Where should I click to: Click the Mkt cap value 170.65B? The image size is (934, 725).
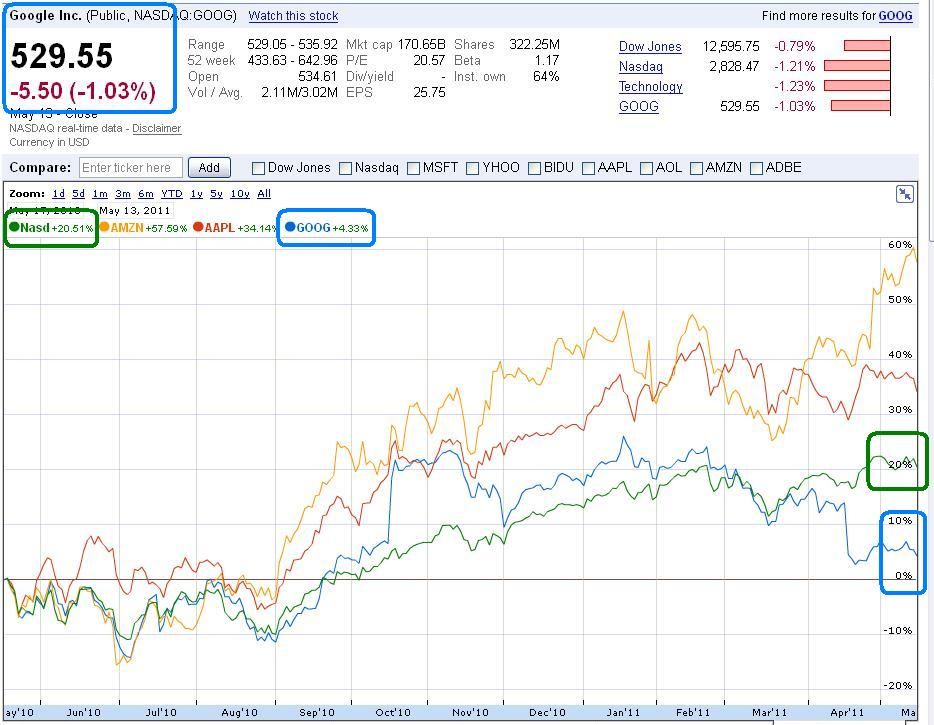(421, 45)
